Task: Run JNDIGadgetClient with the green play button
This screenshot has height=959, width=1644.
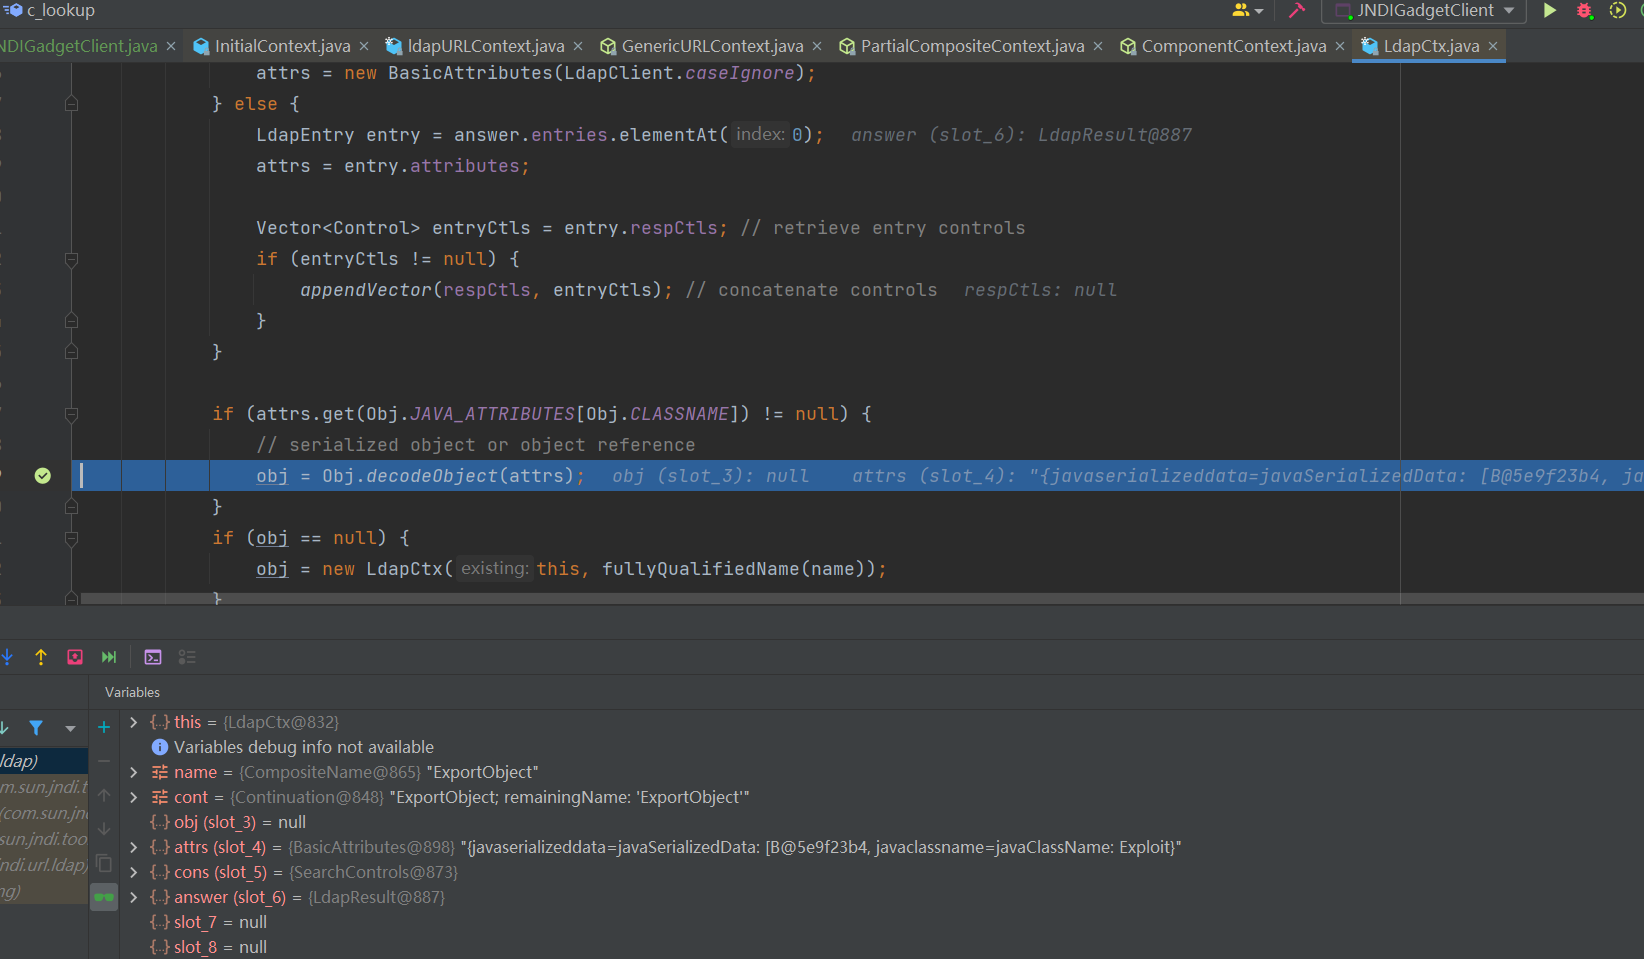Action: [1549, 11]
